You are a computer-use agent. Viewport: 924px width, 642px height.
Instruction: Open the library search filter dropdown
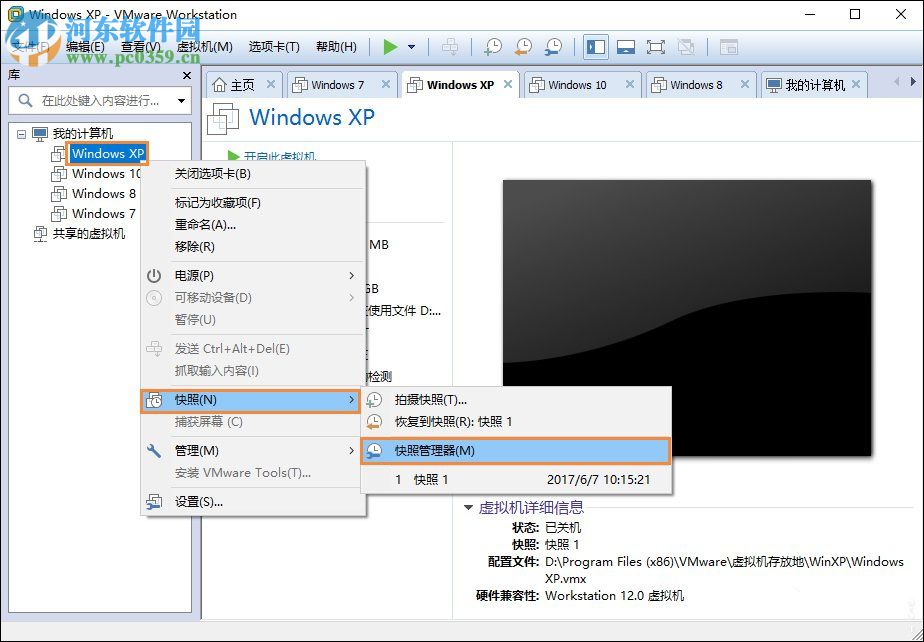click(180, 100)
